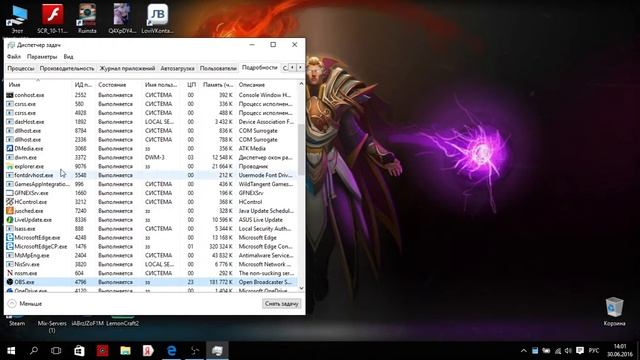Click the OBS.exe process icon
Viewport: 640px width, 360px height.
[10, 282]
